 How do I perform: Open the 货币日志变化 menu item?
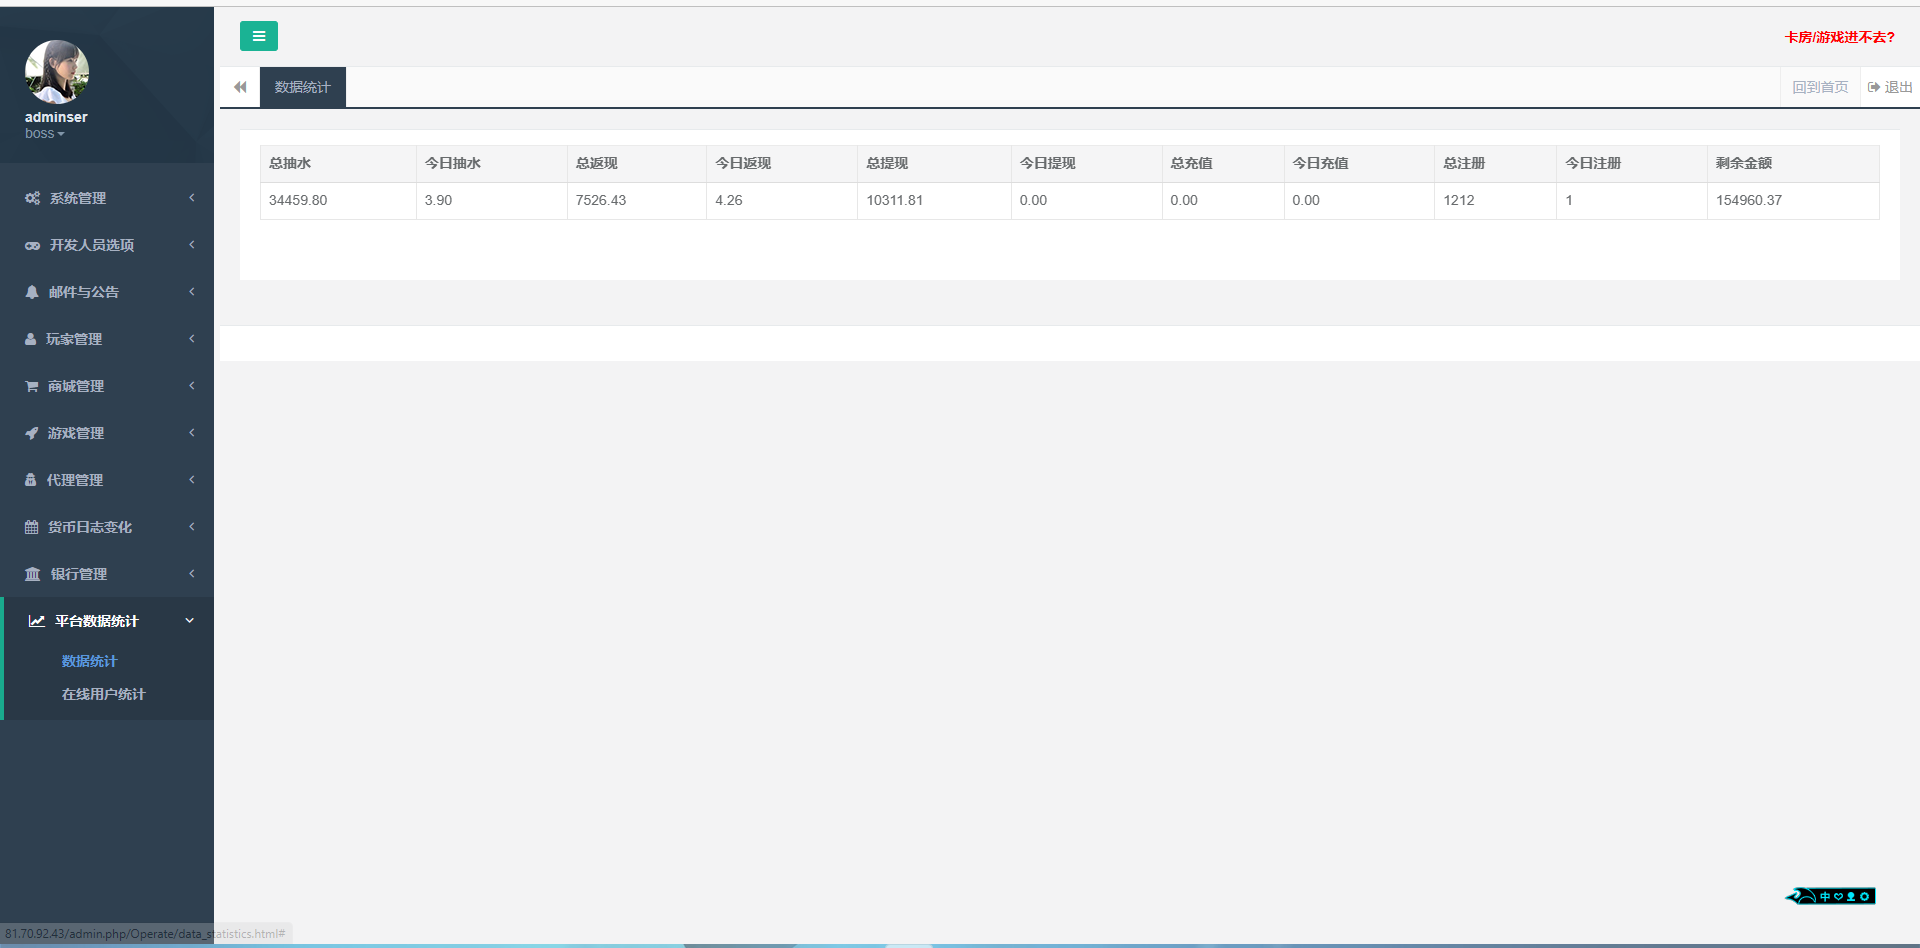(x=107, y=527)
